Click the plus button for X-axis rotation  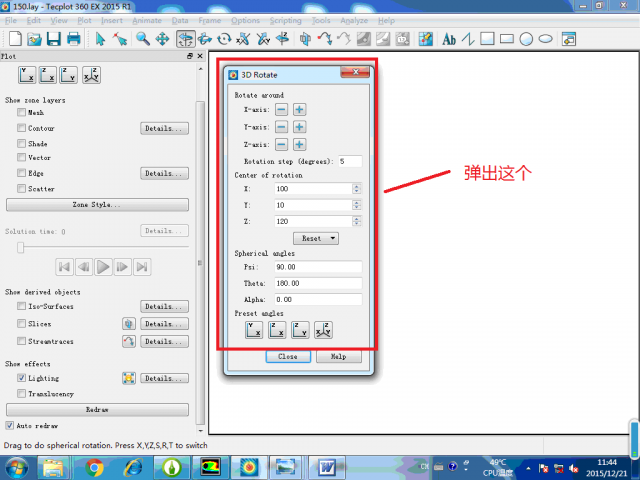[299, 109]
